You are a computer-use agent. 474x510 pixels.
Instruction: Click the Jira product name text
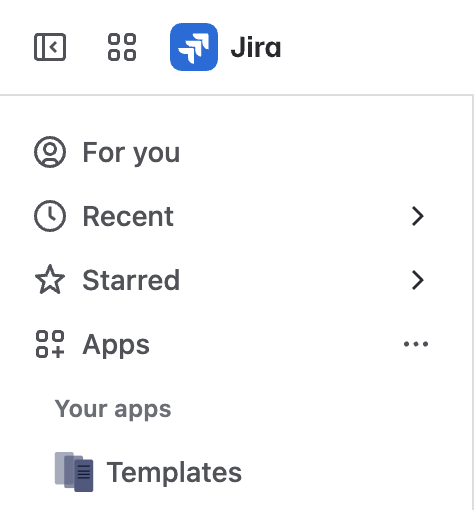point(256,47)
